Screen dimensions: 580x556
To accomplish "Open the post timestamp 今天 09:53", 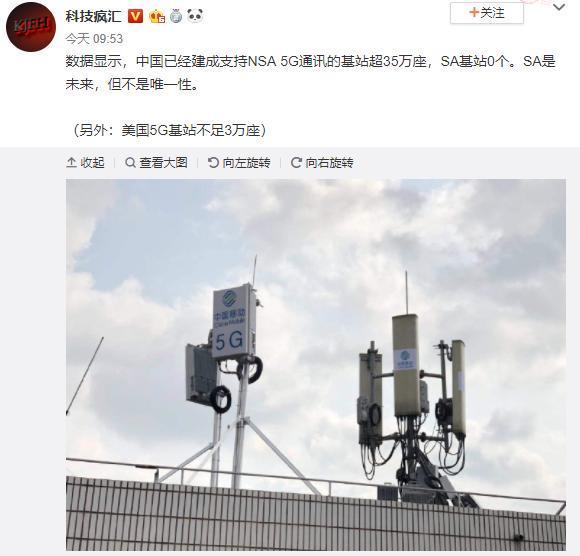I will pos(94,38).
